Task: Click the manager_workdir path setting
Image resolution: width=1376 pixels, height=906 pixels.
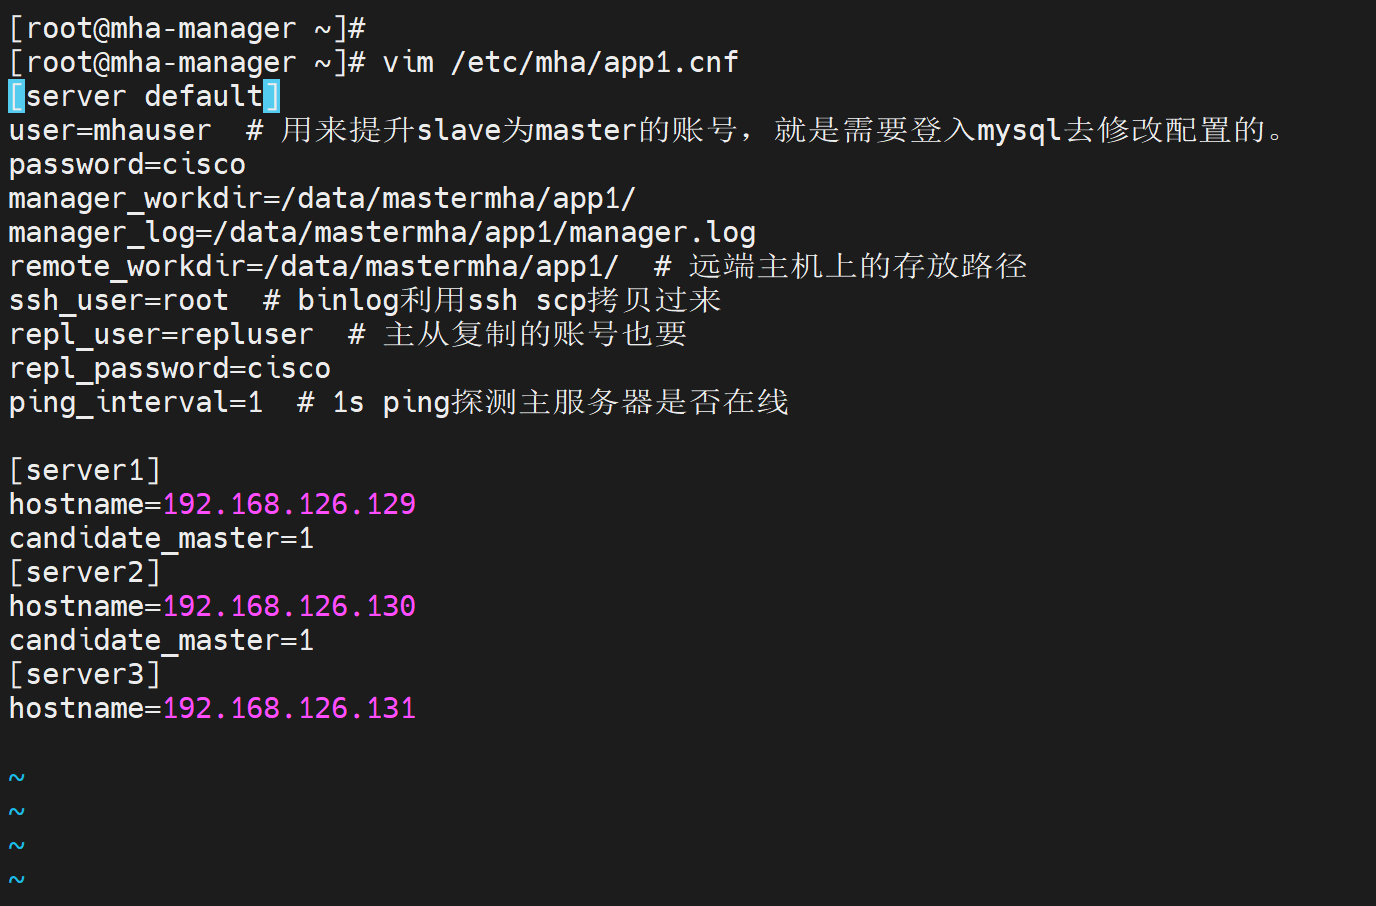Action: pyautogui.click(x=321, y=199)
